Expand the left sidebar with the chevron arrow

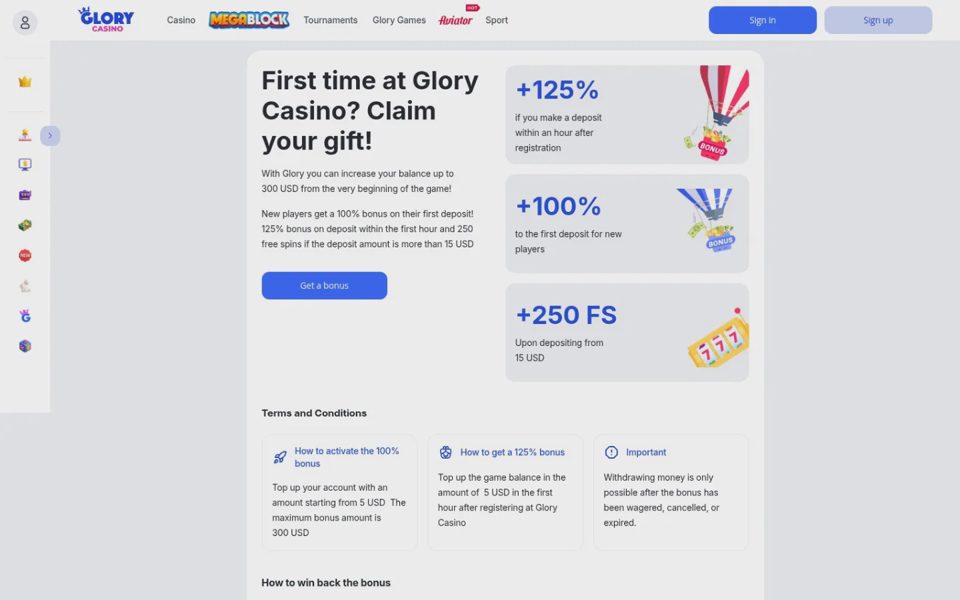[x=50, y=135]
